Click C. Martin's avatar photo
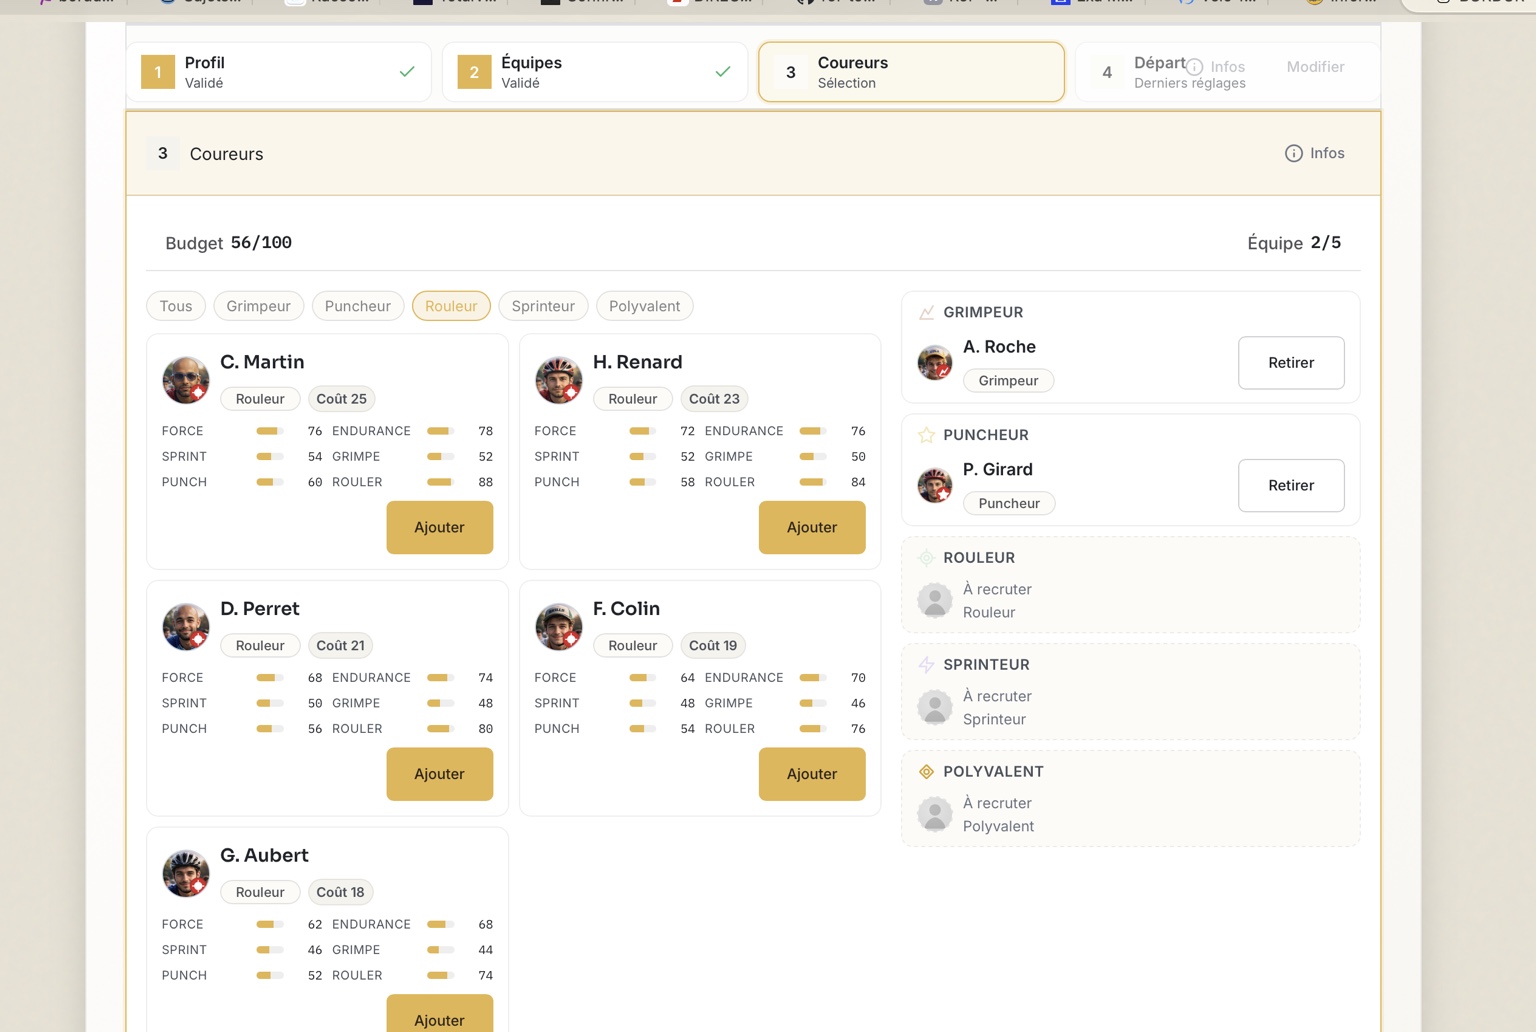The height and width of the screenshot is (1032, 1536). [x=186, y=380]
